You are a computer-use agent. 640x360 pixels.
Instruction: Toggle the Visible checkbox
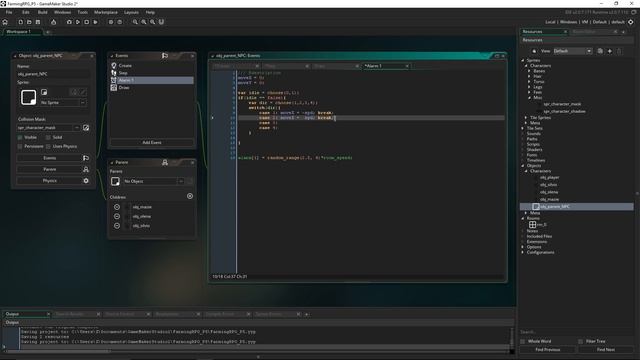pos(20,138)
